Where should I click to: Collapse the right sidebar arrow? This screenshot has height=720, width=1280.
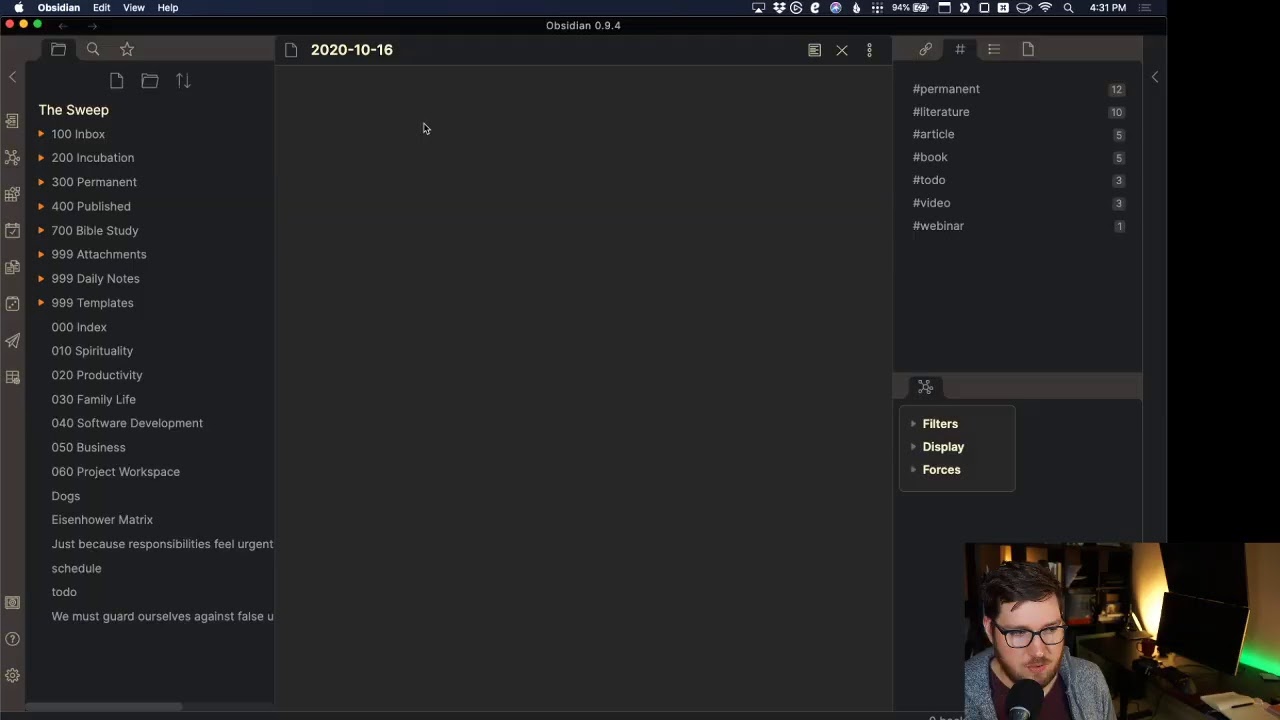(1155, 77)
